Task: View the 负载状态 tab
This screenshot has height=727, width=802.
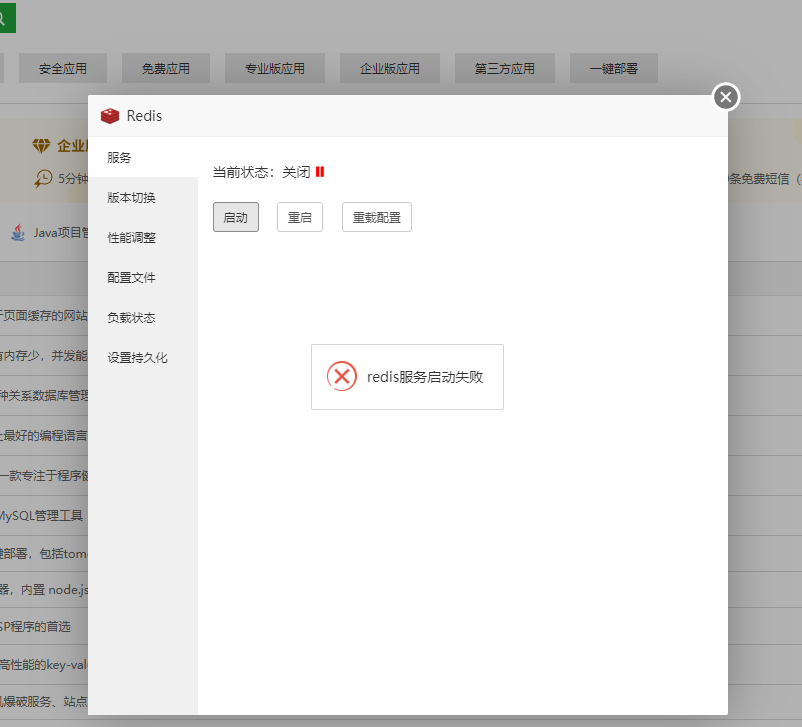Action: point(143,317)
